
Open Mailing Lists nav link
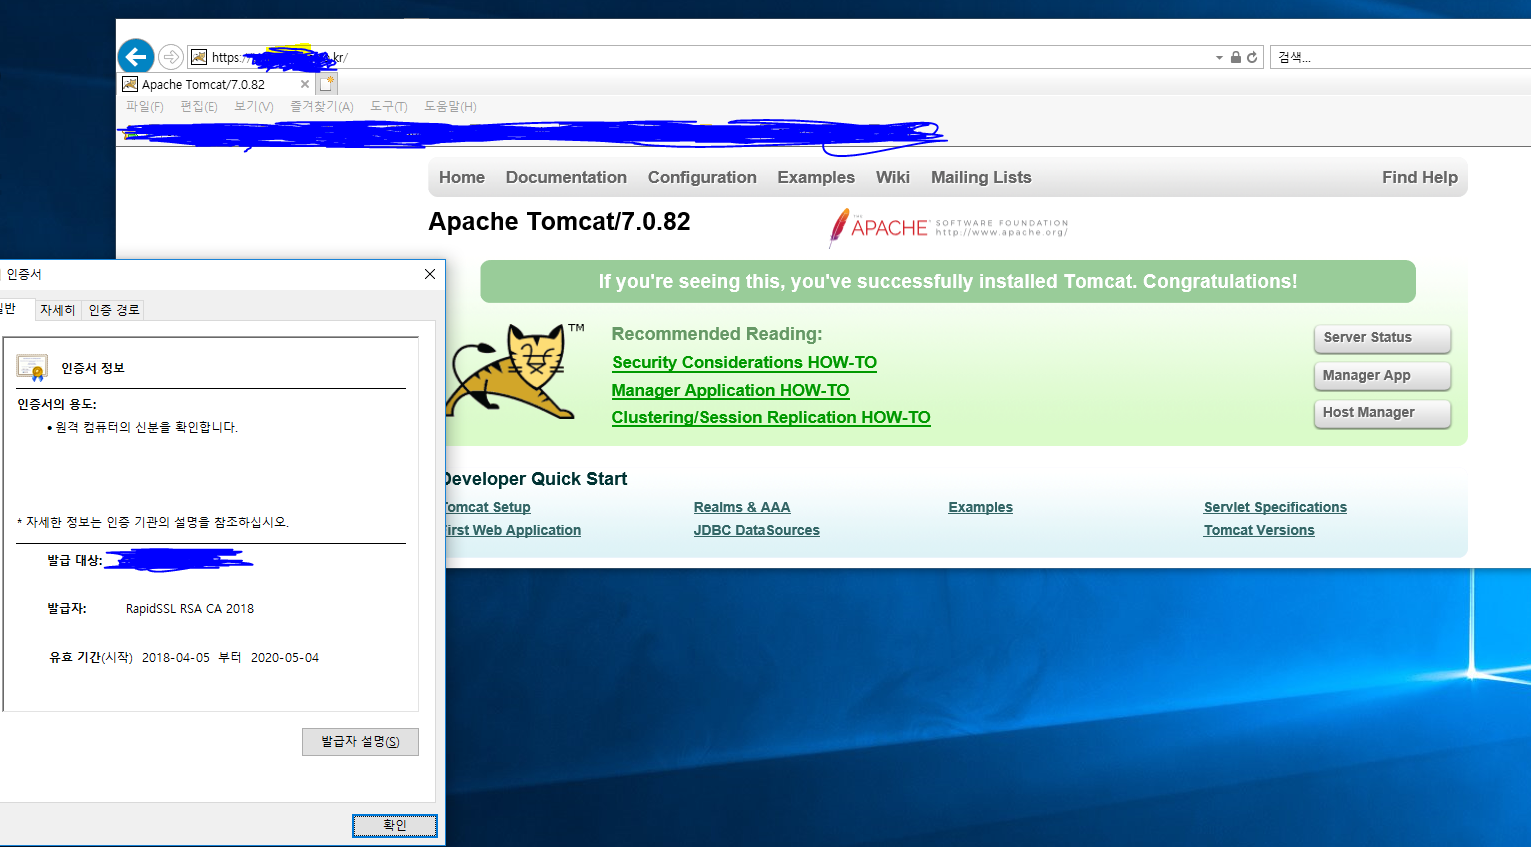pos(981,177)
